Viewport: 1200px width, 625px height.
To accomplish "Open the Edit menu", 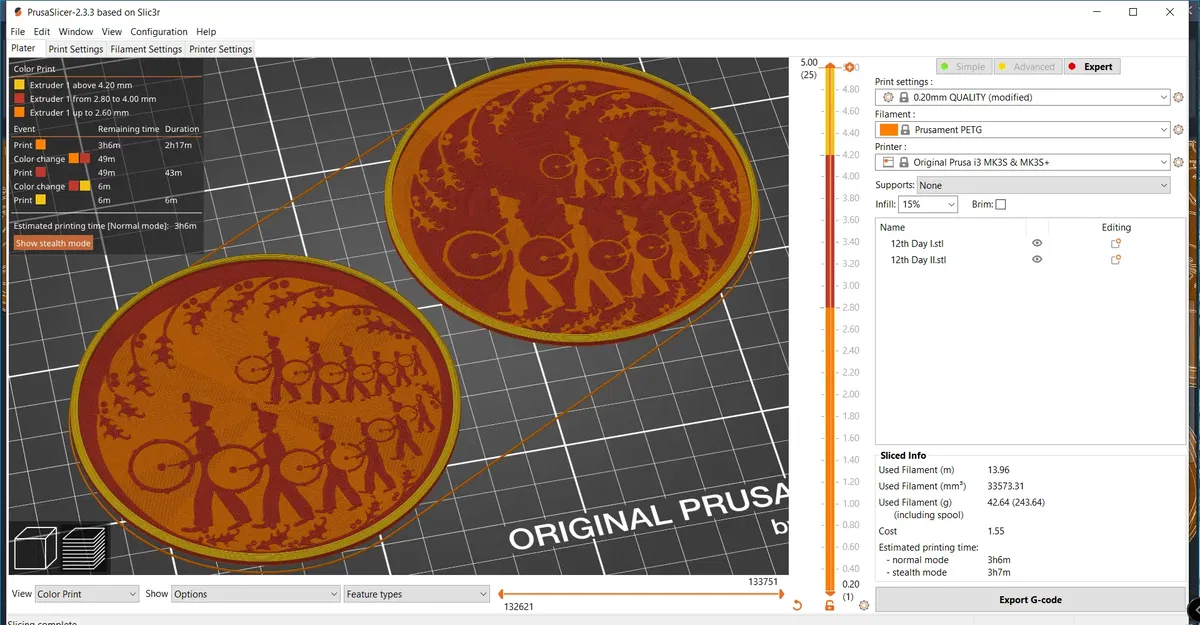I will coord(41,32).
